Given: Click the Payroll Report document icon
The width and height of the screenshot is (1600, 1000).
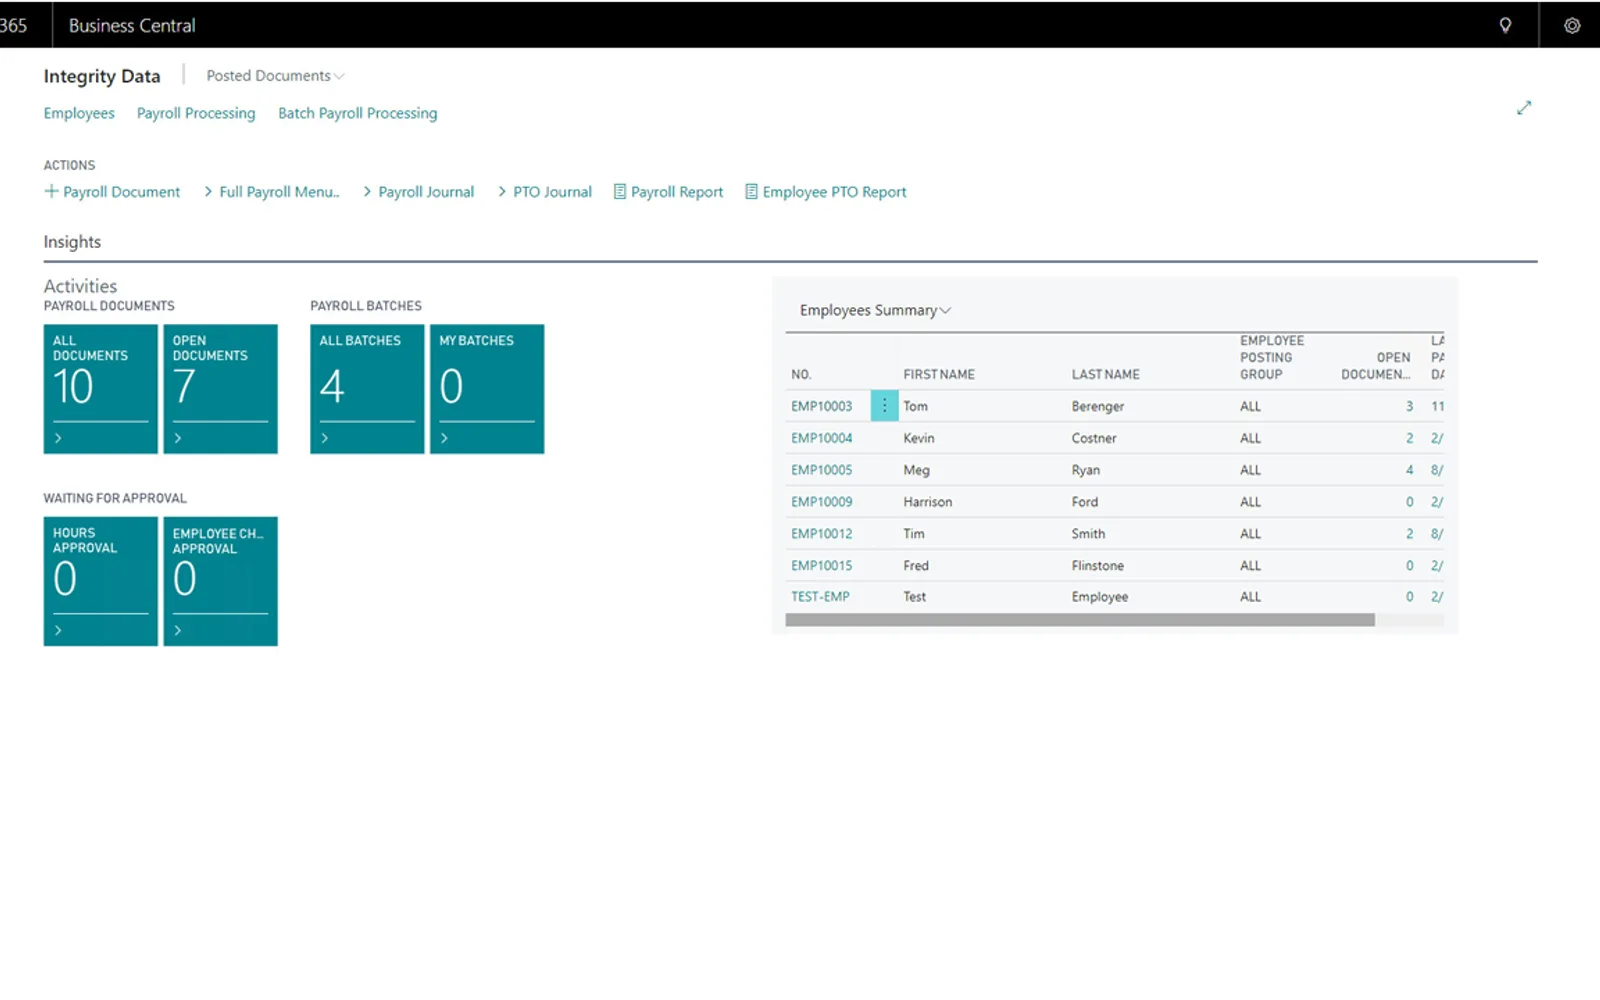Looking at the screenshot, I should [620, 191].
